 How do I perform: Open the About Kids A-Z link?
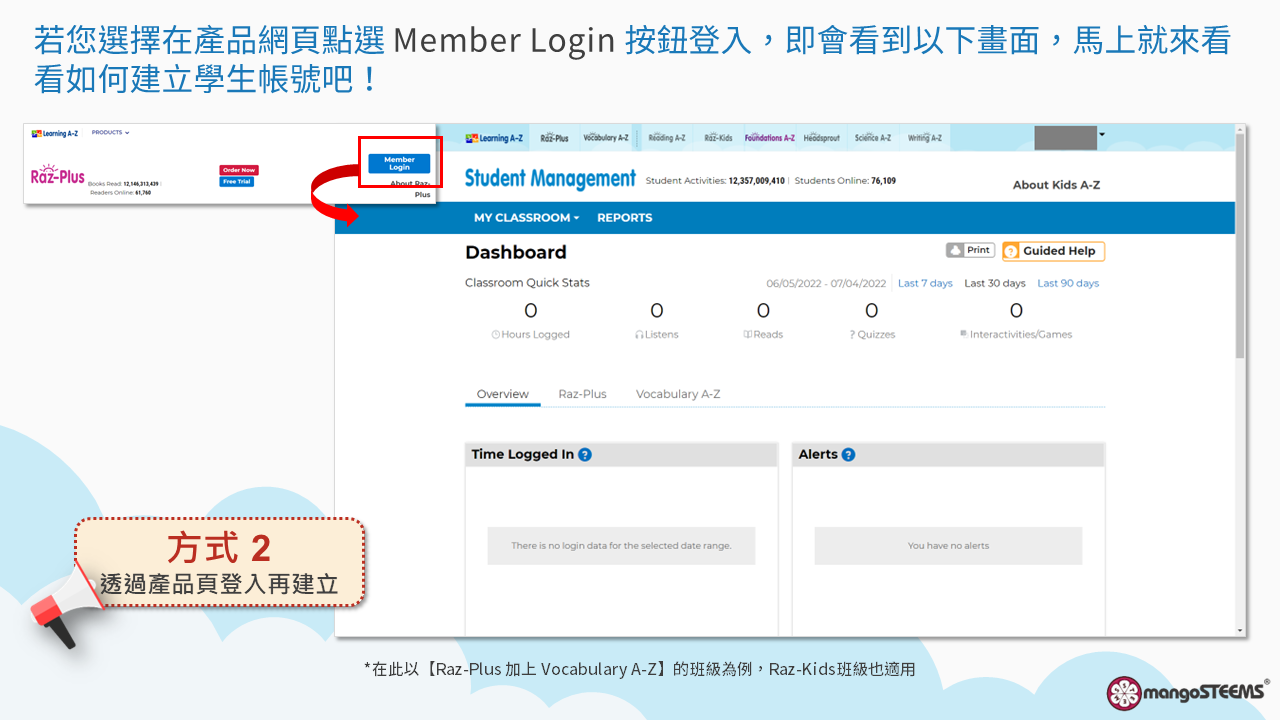pos(1056,185)
